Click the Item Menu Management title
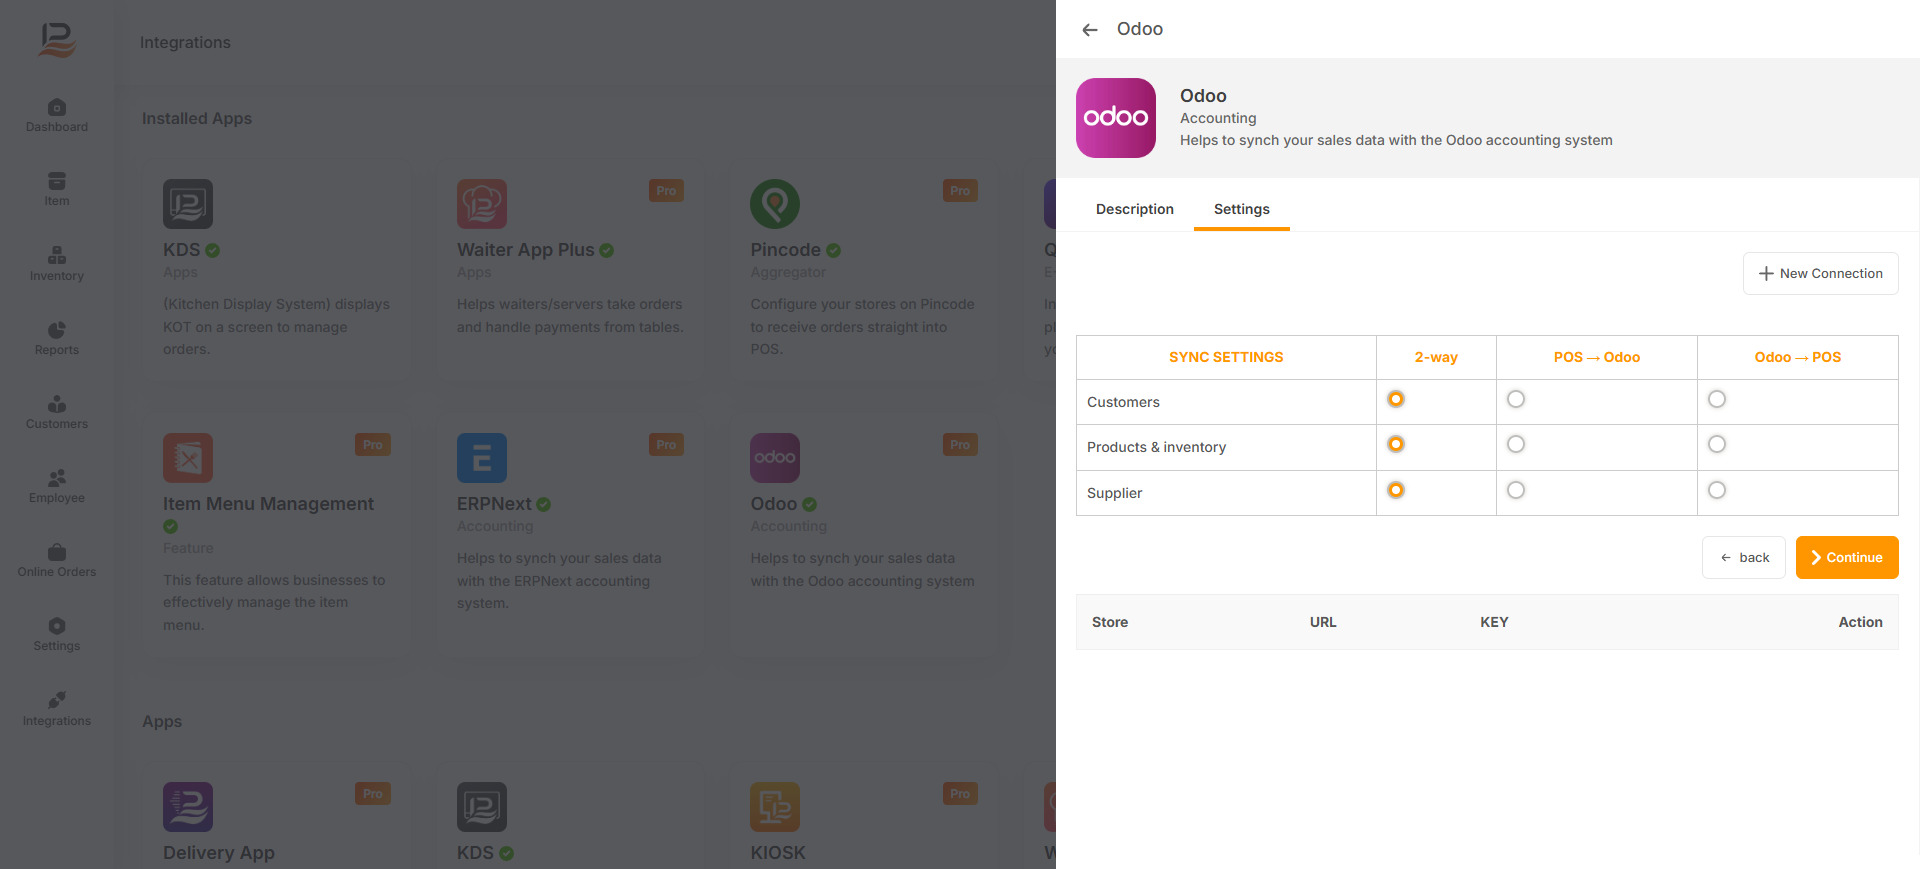The image size is (1920, 869). pos(268,504)
